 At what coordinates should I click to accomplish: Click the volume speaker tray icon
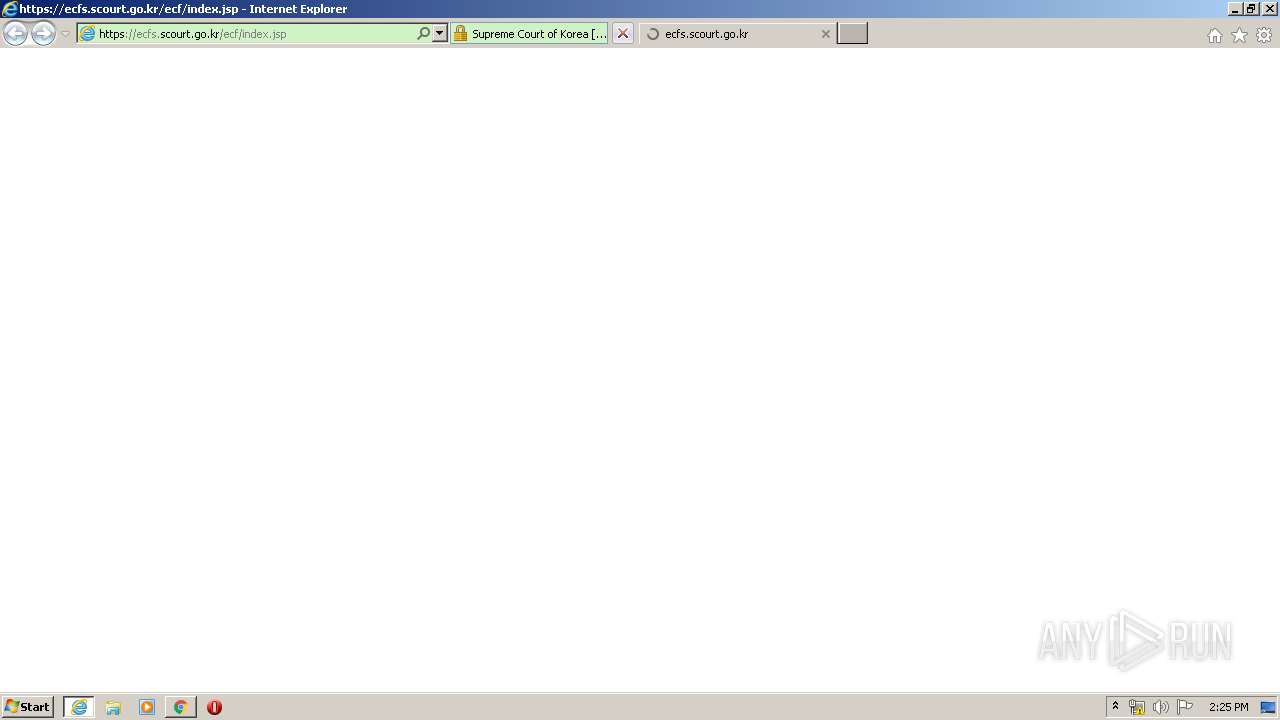click(1160, 707)
